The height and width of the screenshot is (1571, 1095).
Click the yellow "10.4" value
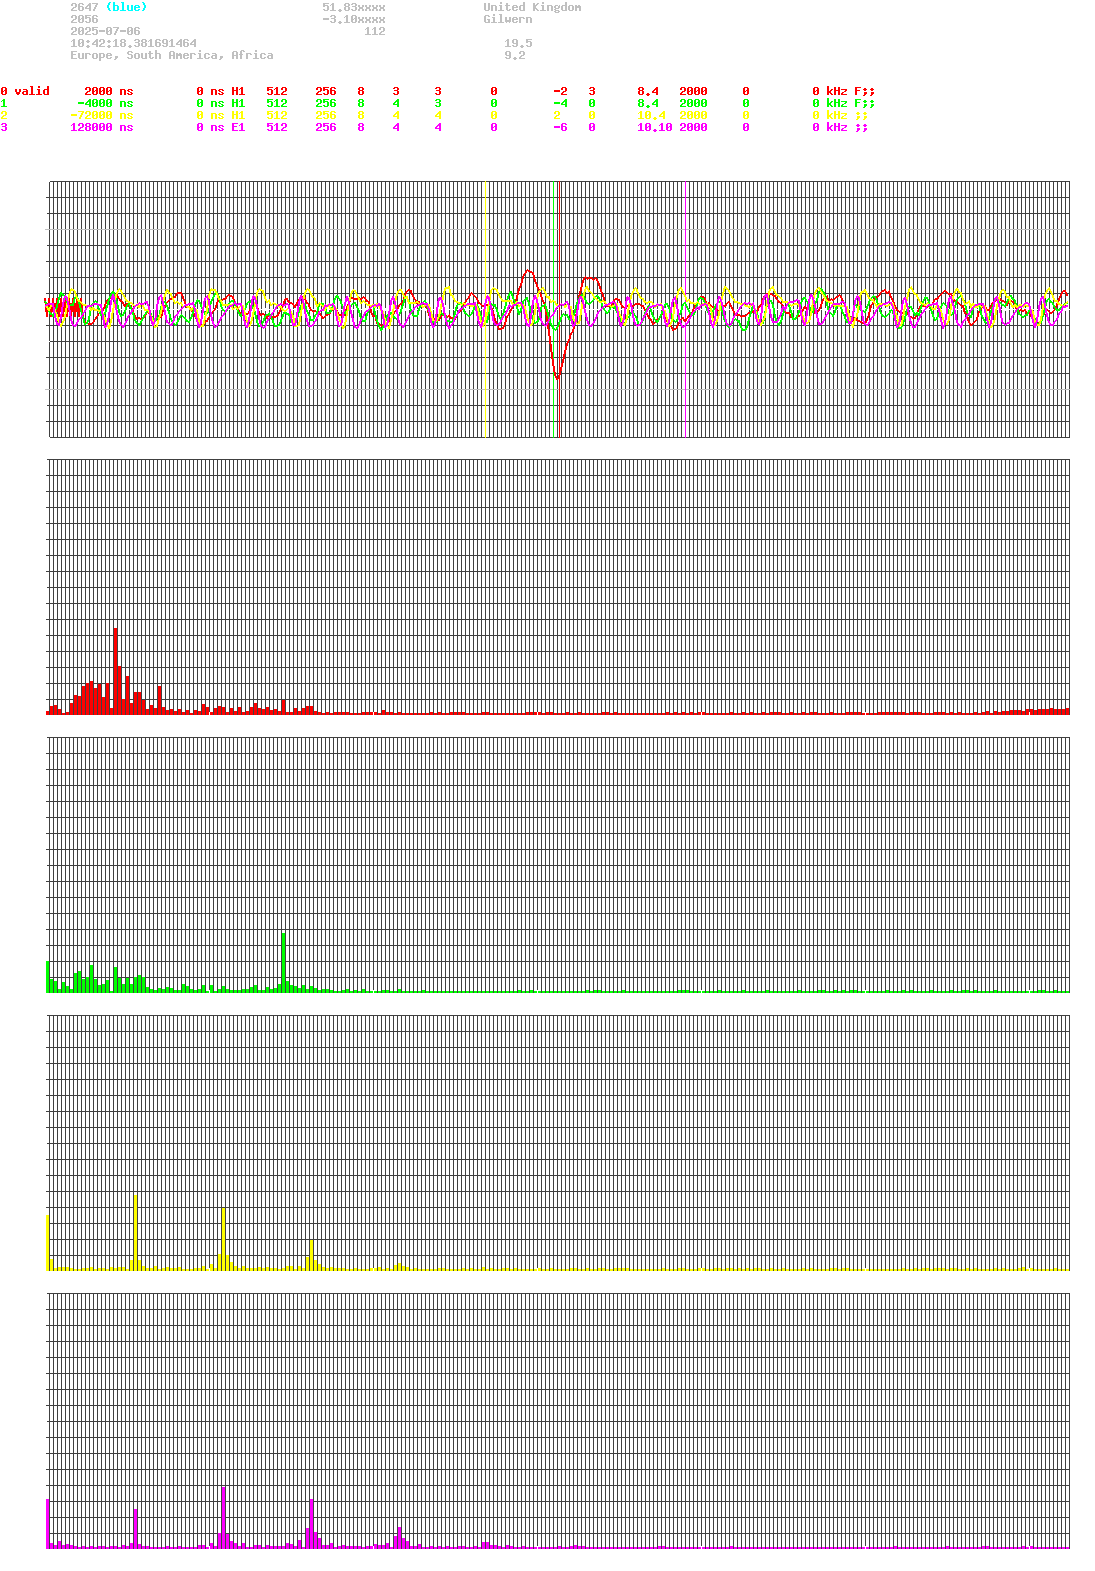[x=651, y=115]
